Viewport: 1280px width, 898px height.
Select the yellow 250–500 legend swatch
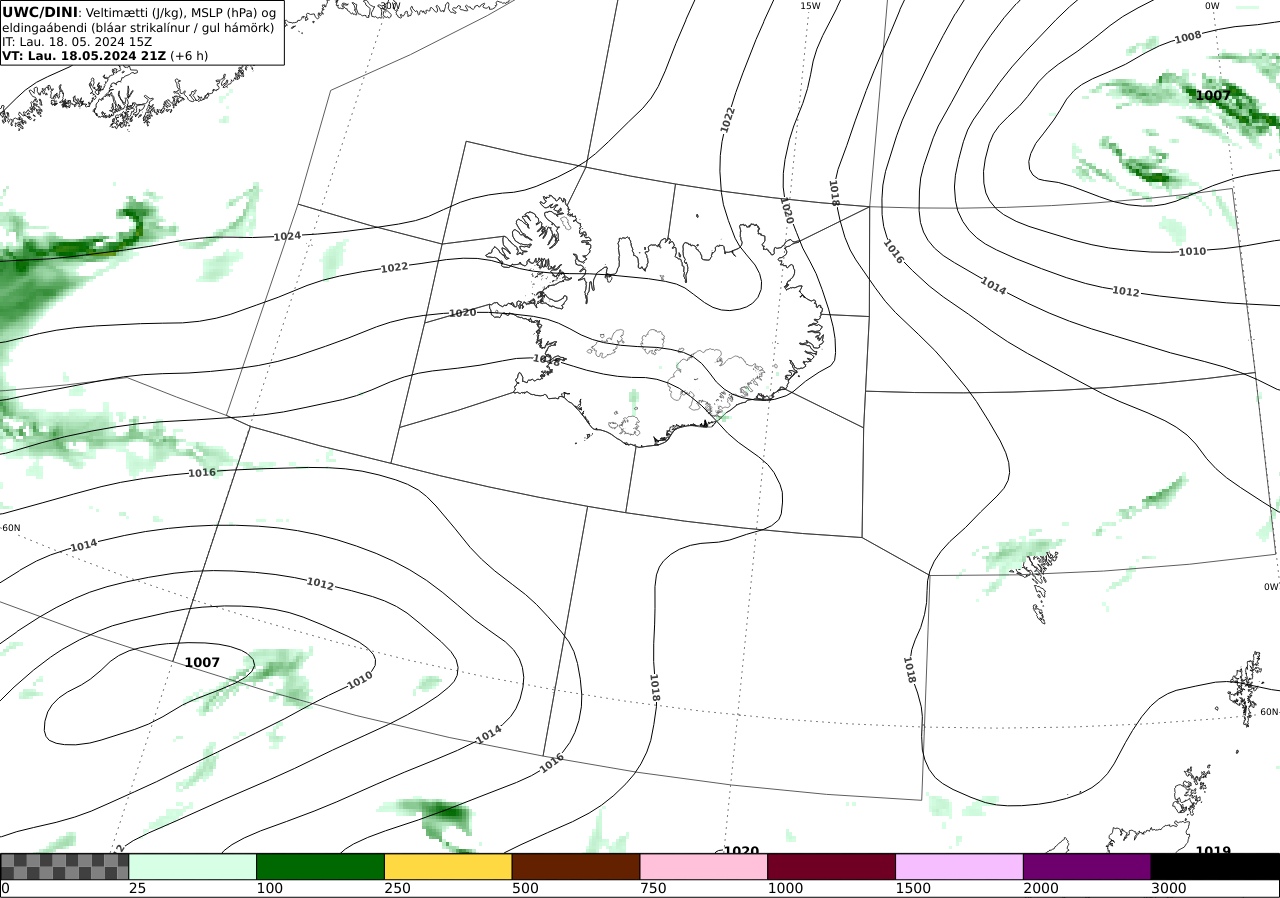pyautogui.click(x=448, y=866)
